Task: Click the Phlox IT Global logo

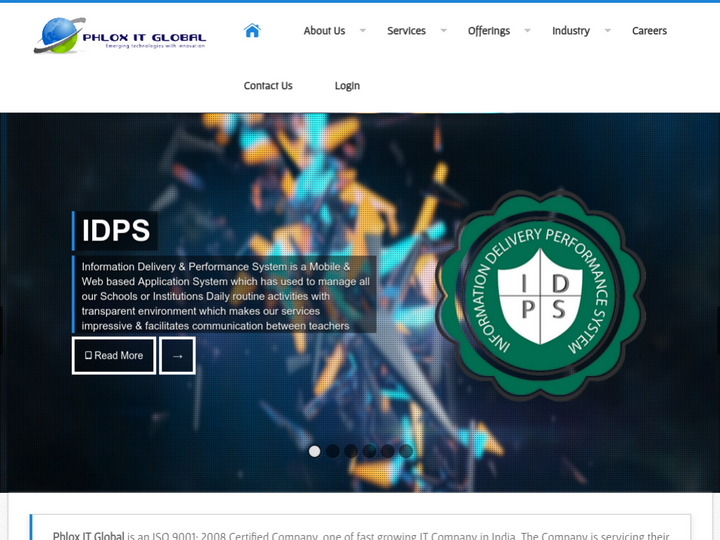Action: [120, 35]
